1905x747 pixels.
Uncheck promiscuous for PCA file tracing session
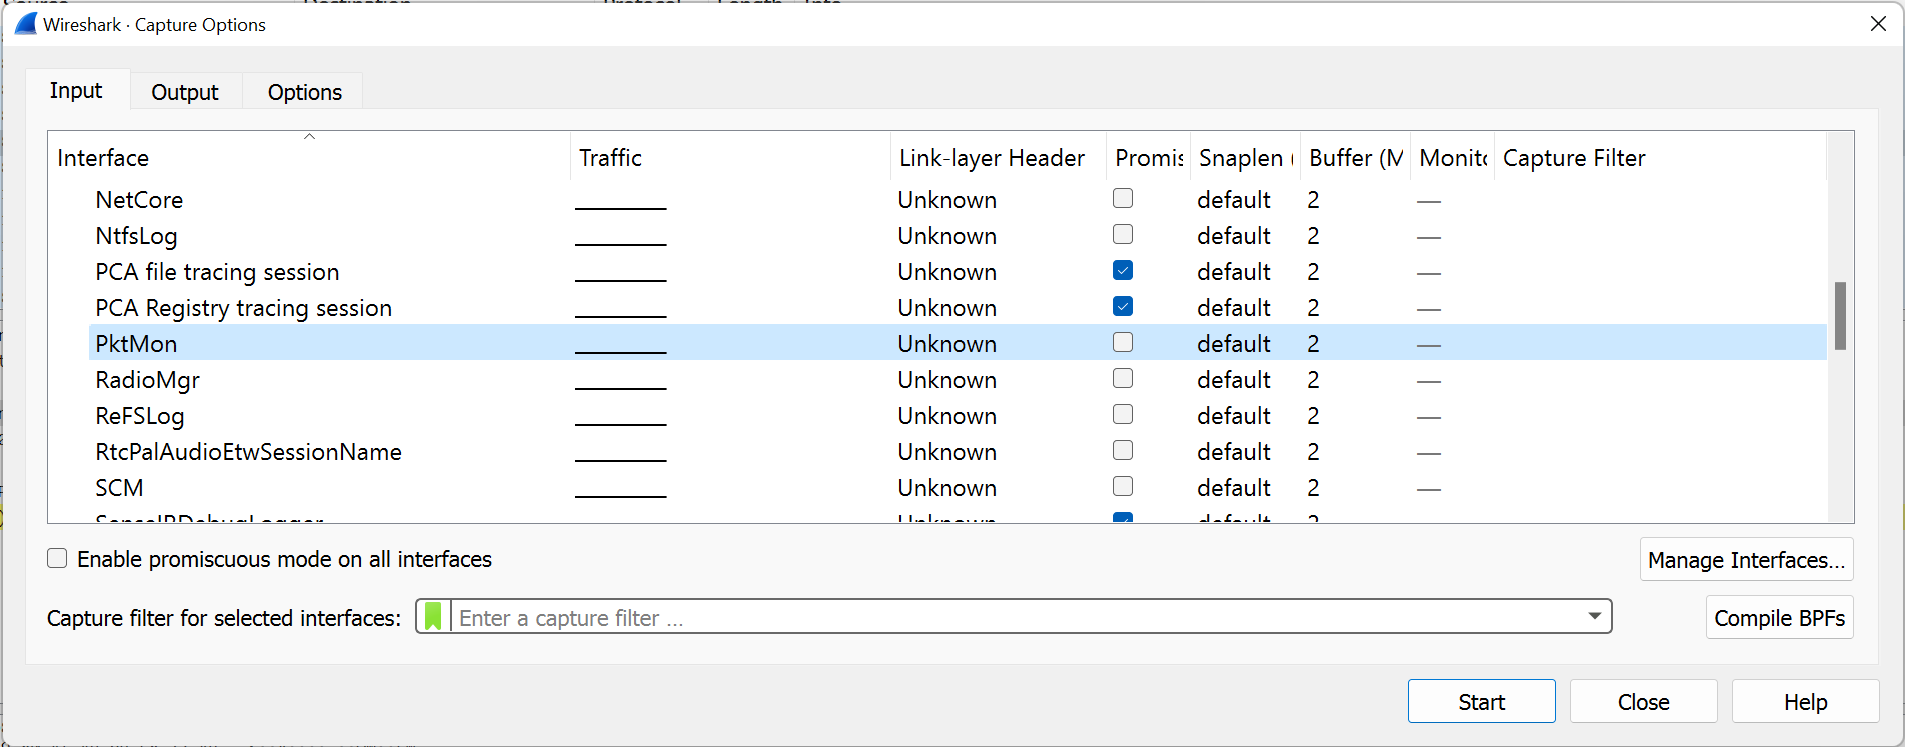[x=1123, y=270]
